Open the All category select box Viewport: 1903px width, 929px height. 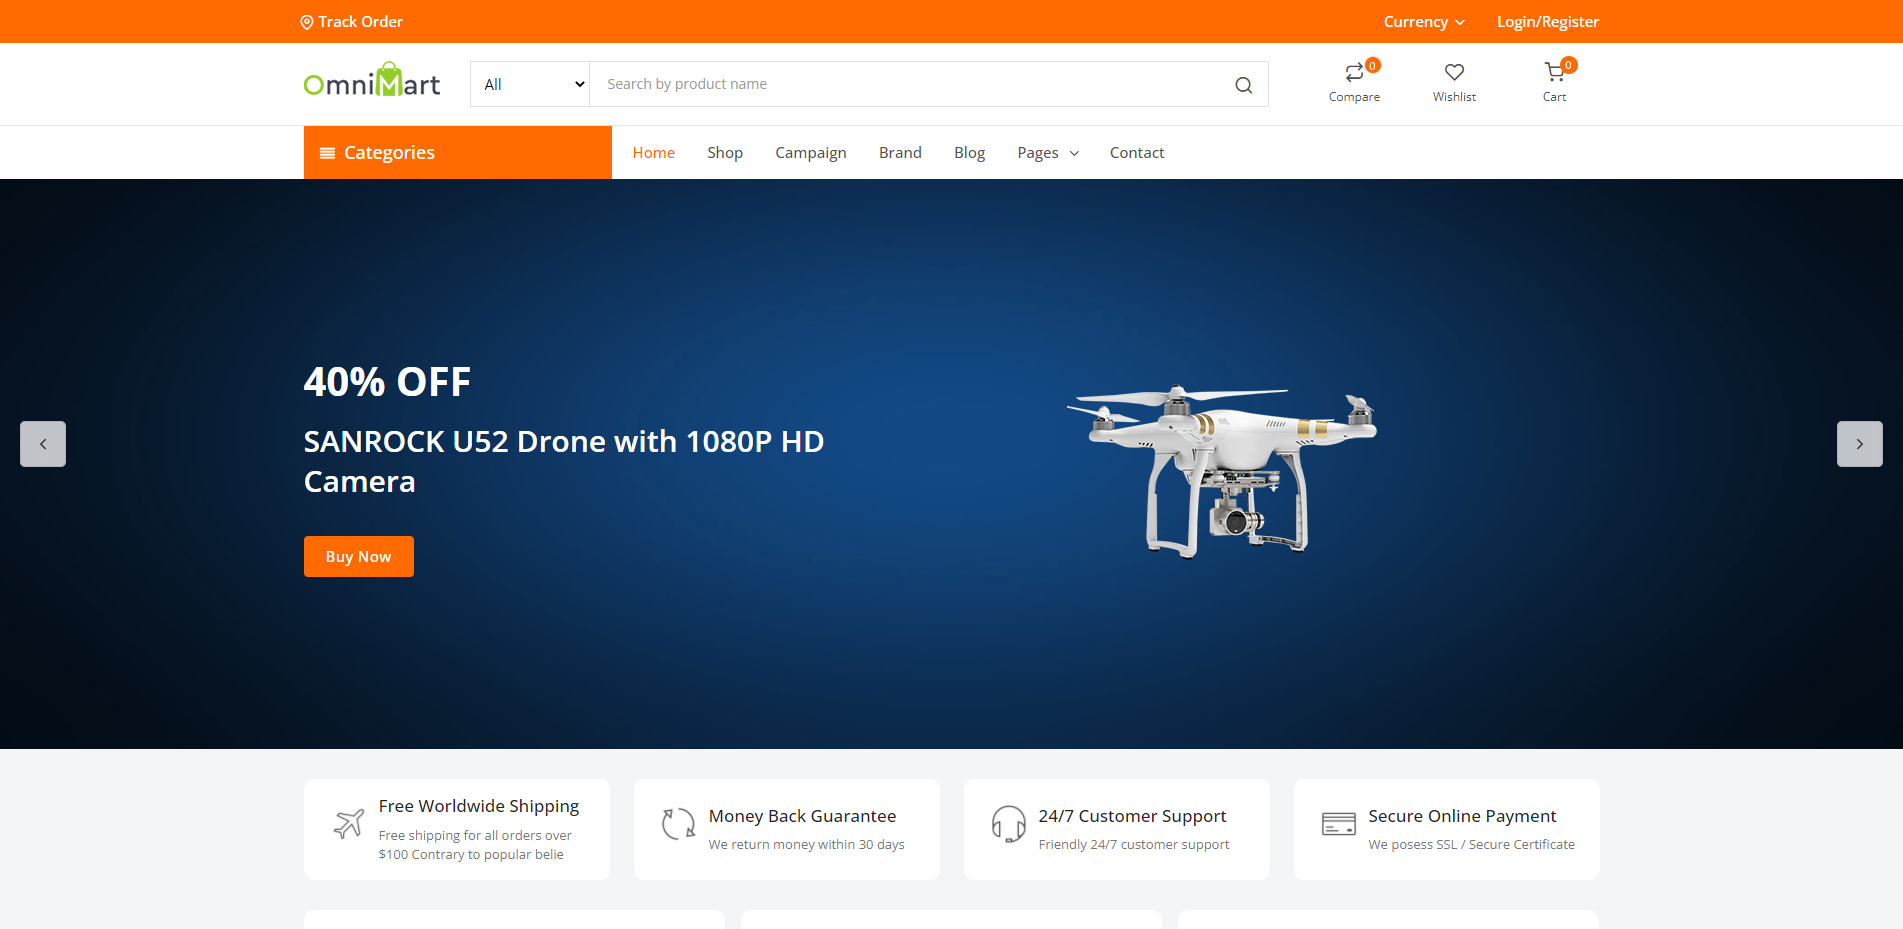click(530, 85)
